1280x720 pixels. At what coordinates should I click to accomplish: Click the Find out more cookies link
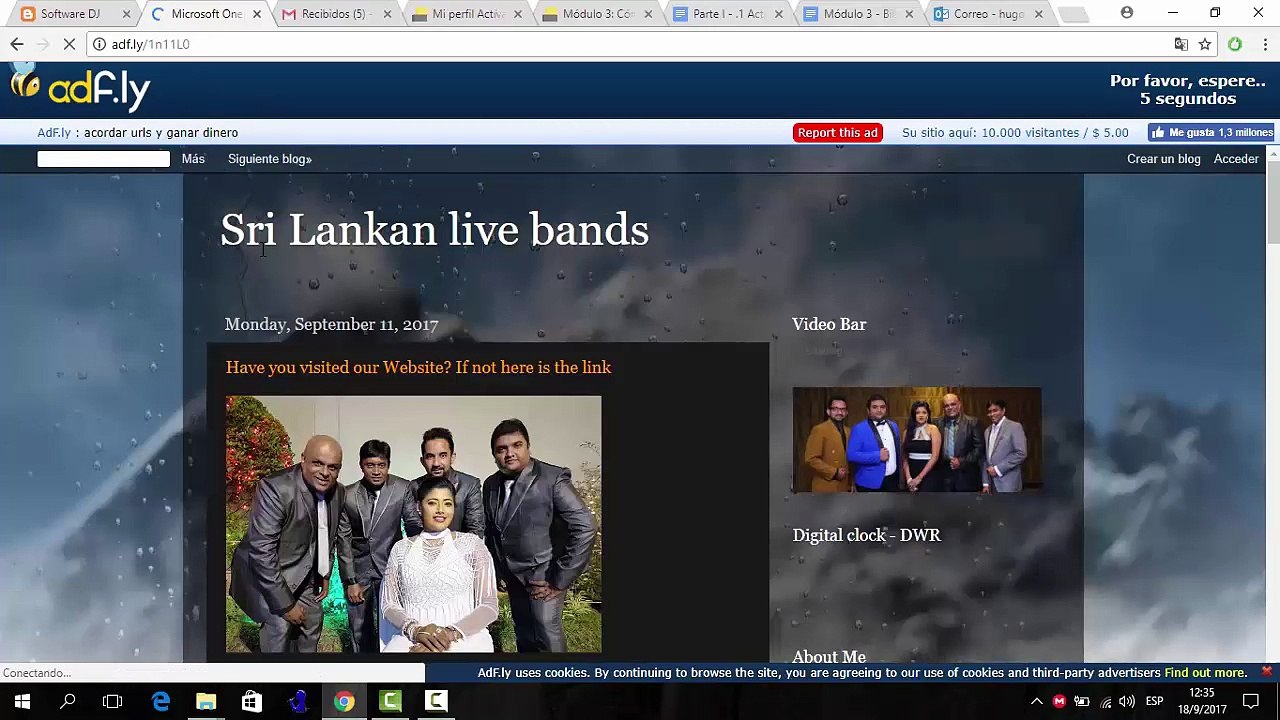1206,673
